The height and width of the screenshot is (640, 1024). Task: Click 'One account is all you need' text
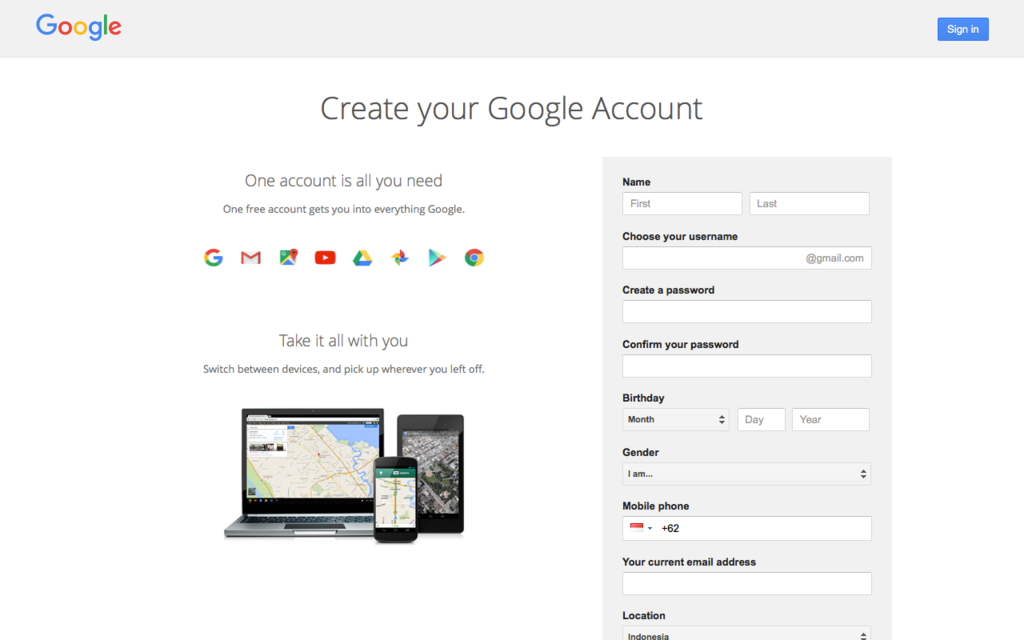pos(344,181)
